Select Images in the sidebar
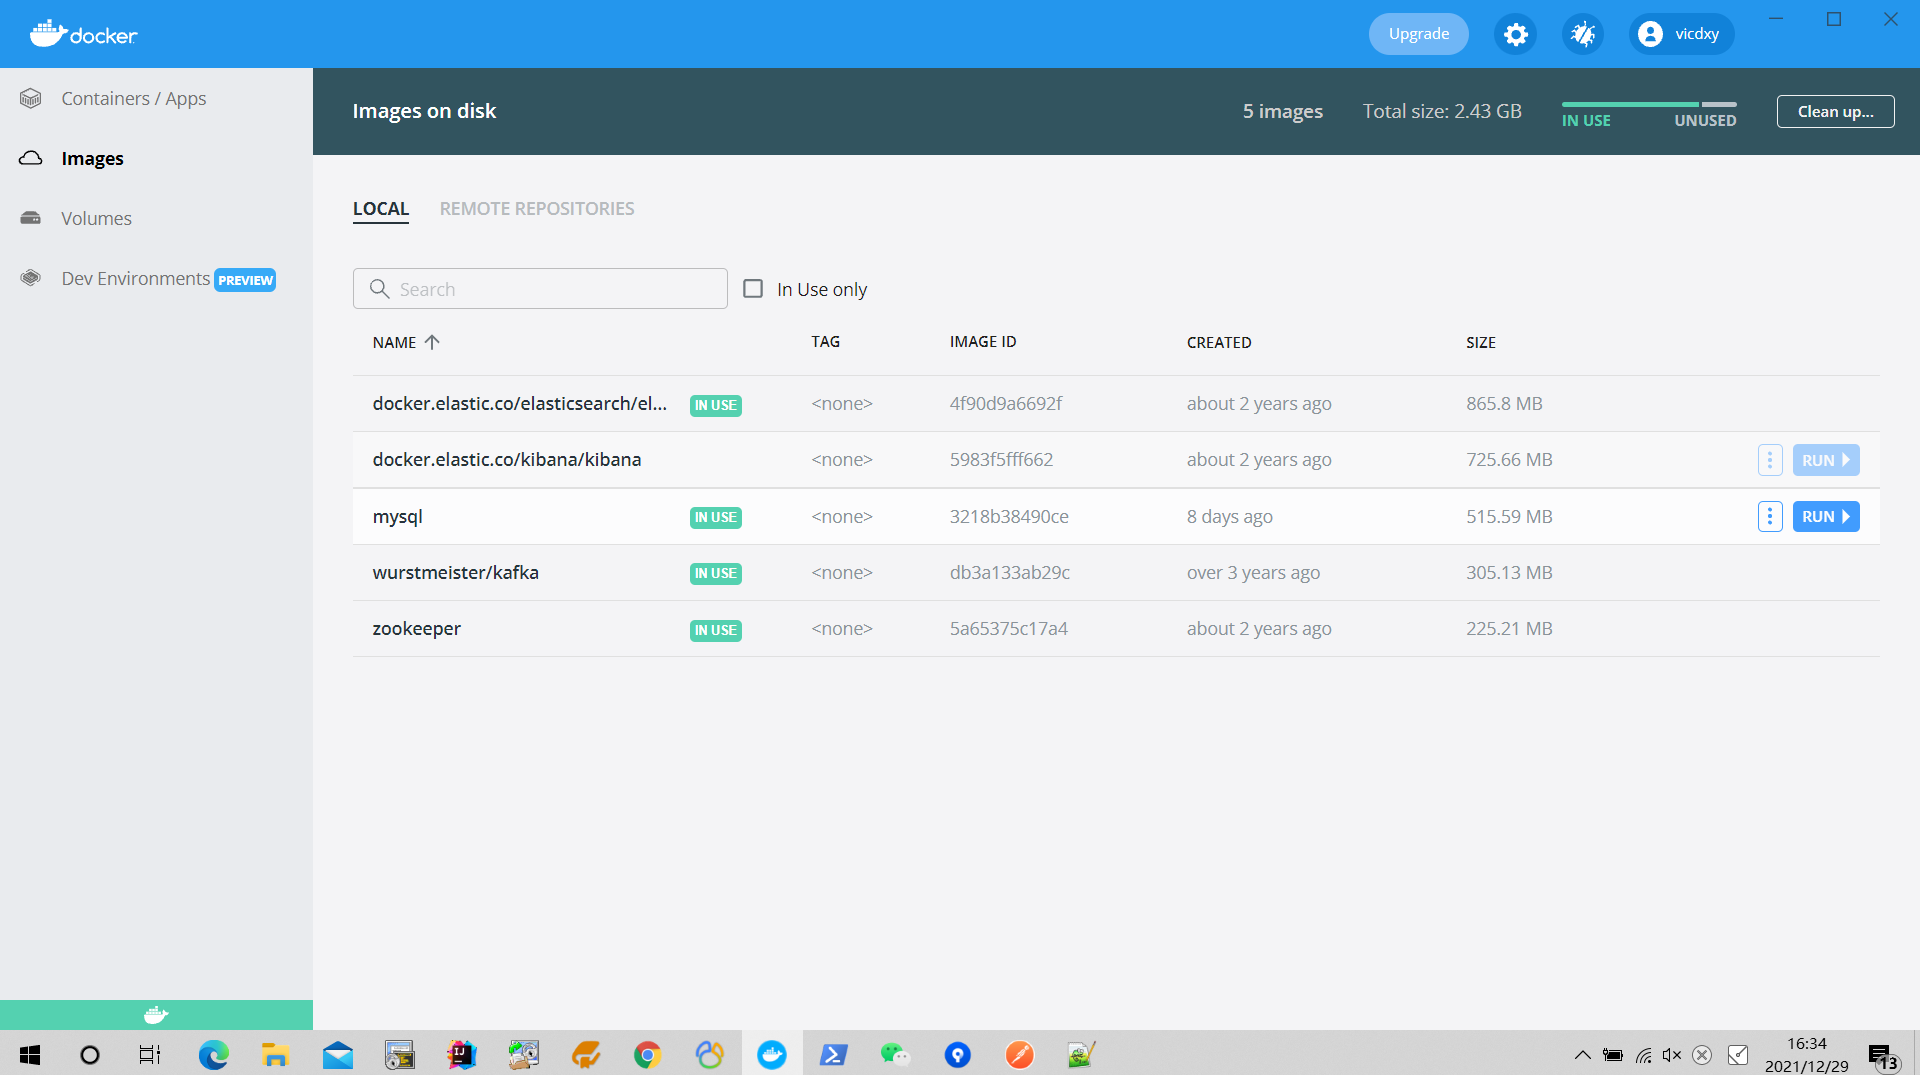The width and height of the screenshot is (1920, 1075). click(x=92, y=158)
